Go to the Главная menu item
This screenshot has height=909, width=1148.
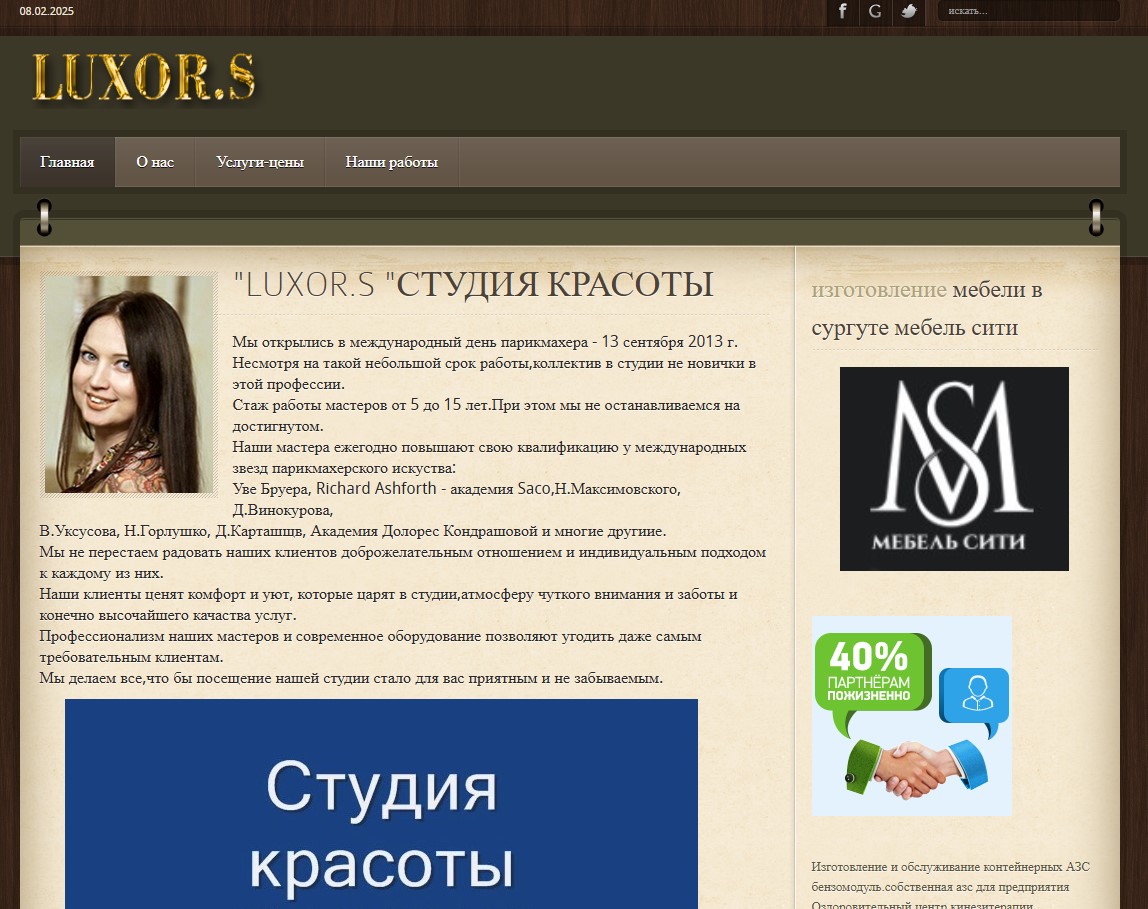[67, 162]
